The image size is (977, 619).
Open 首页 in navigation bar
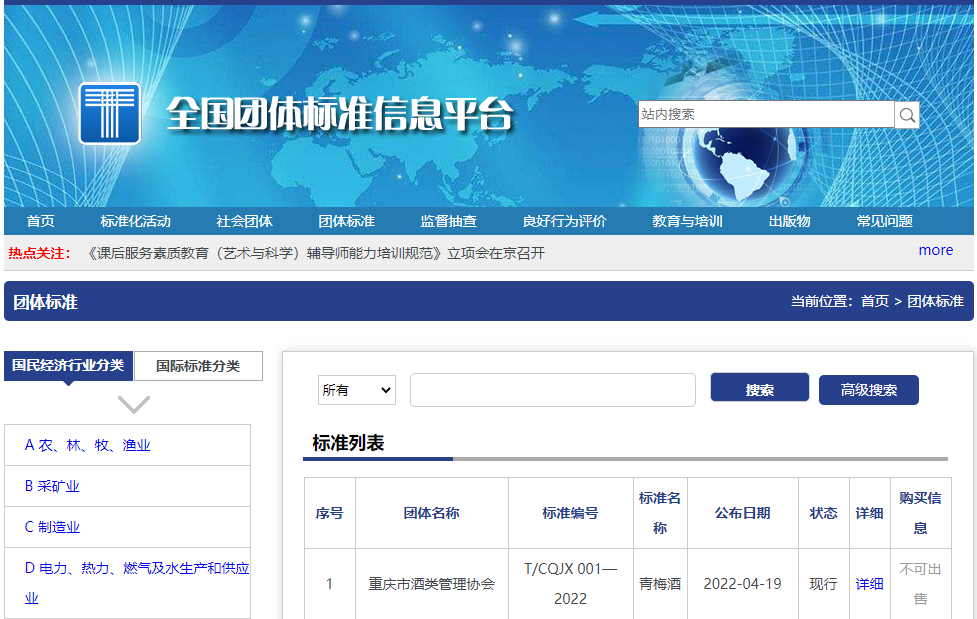41,221
